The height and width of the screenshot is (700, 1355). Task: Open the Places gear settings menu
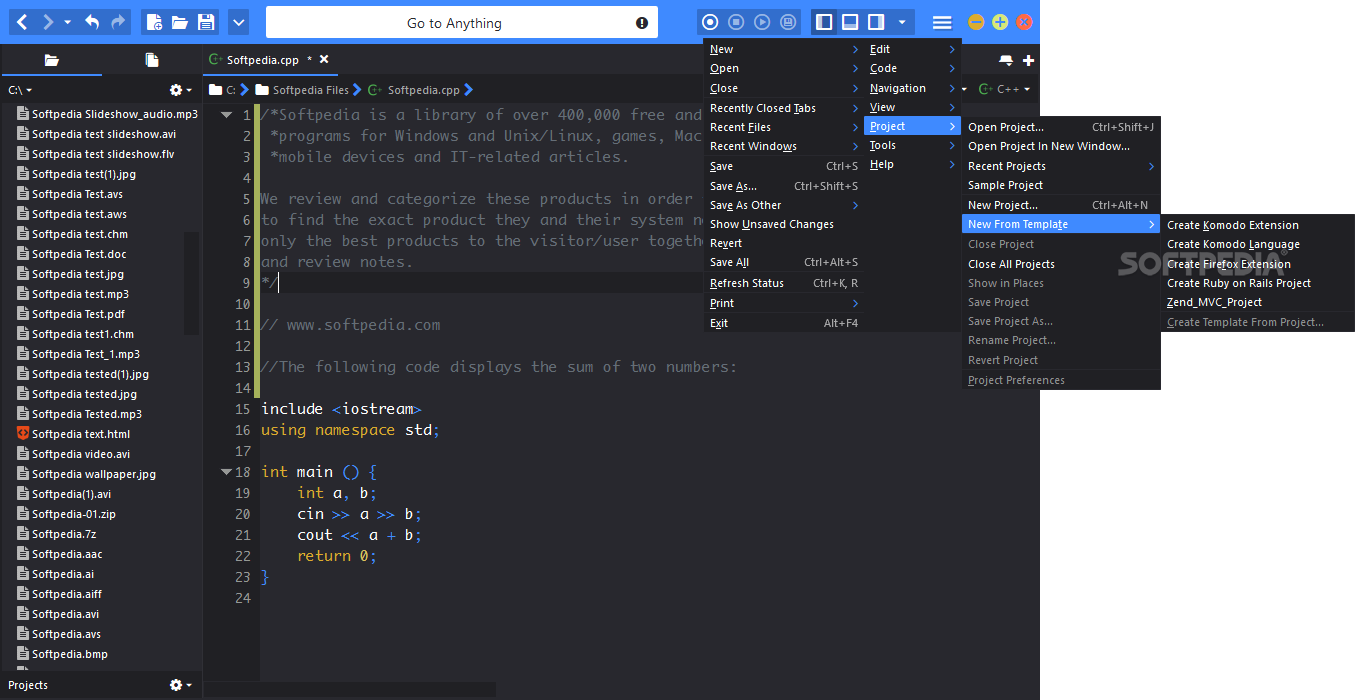point(181,90)
